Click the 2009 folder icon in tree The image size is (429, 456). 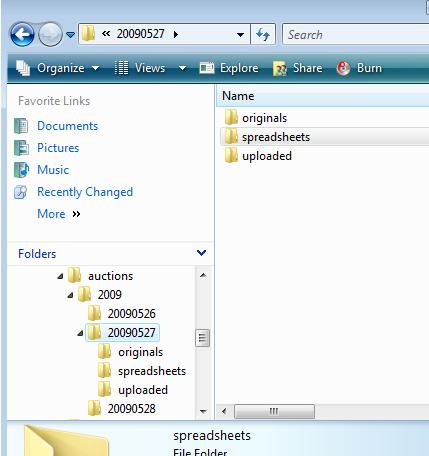[84, 294]
